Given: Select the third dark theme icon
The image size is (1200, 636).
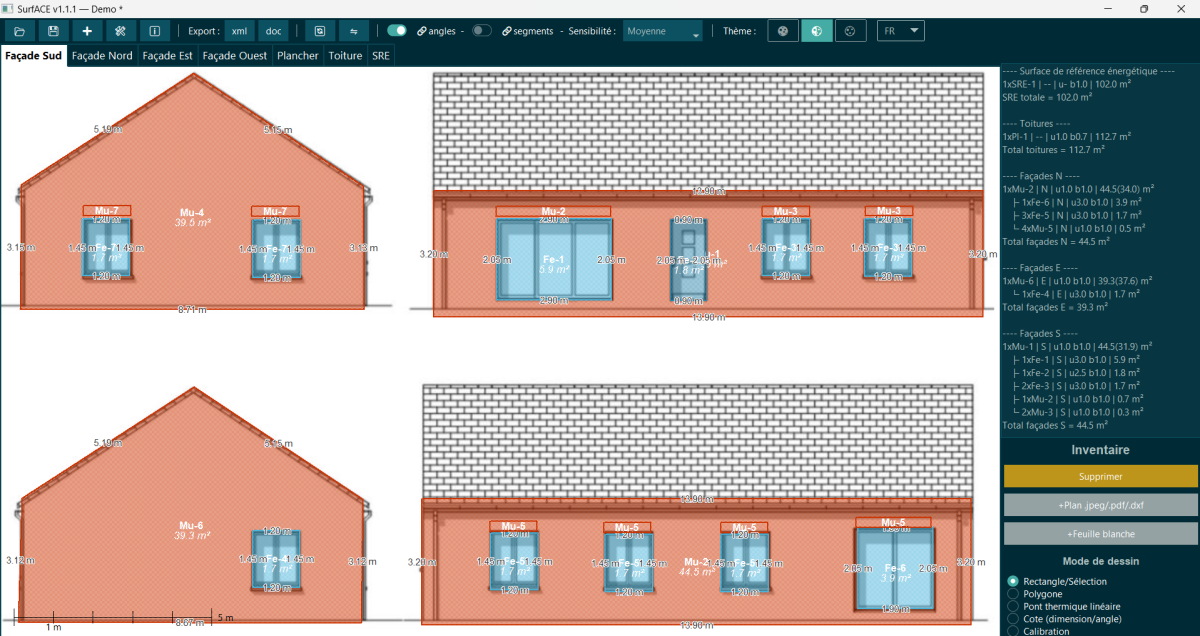Looking at the screenshot, I should [x=851, y=31].
